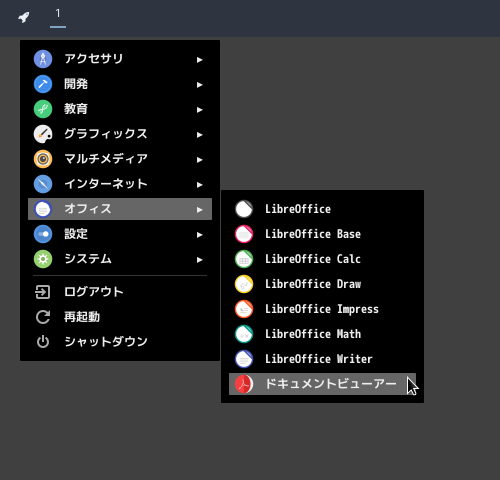Launch LibreOffice Draw
The height and width of the screenshot is (480, 500).
(322, 284)
